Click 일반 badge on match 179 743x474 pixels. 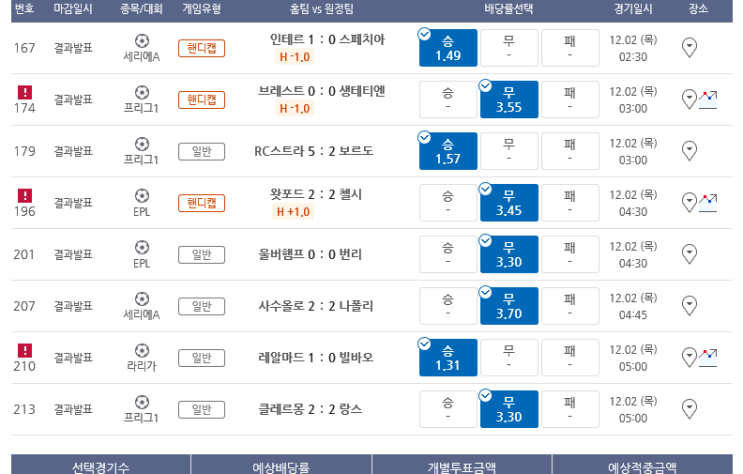pyautogui.click(x=201, y=152)
